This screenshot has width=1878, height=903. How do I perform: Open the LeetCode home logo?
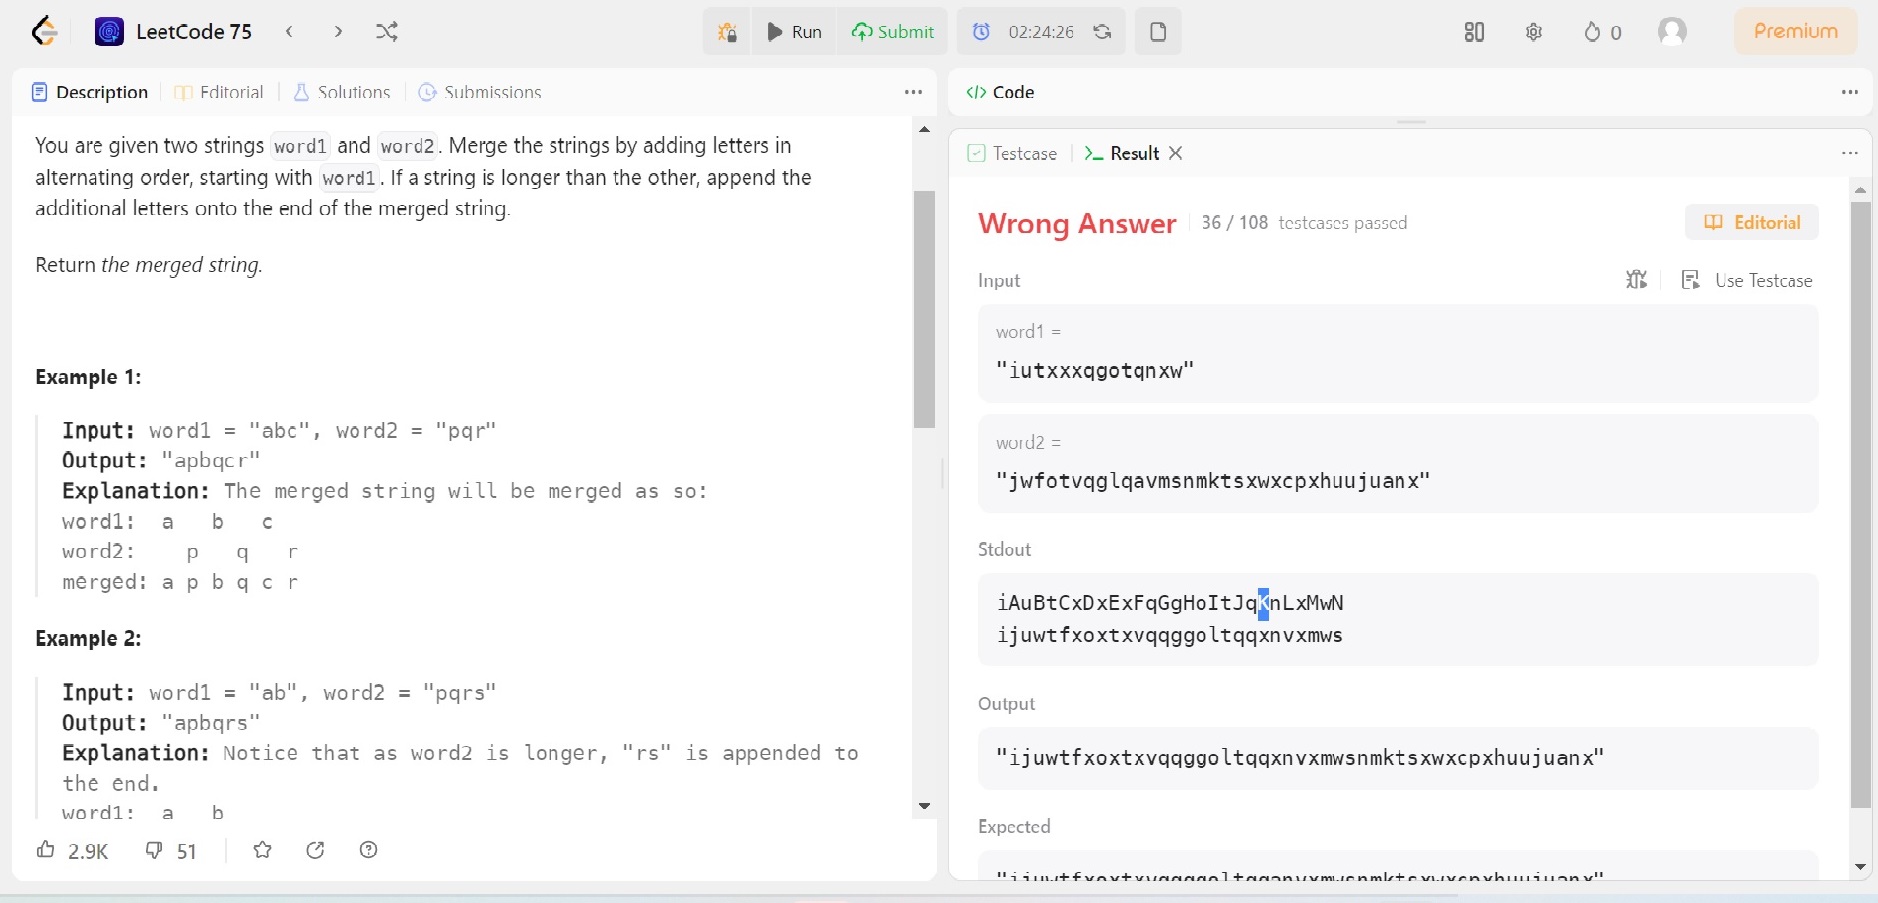[x=44, y=32]
